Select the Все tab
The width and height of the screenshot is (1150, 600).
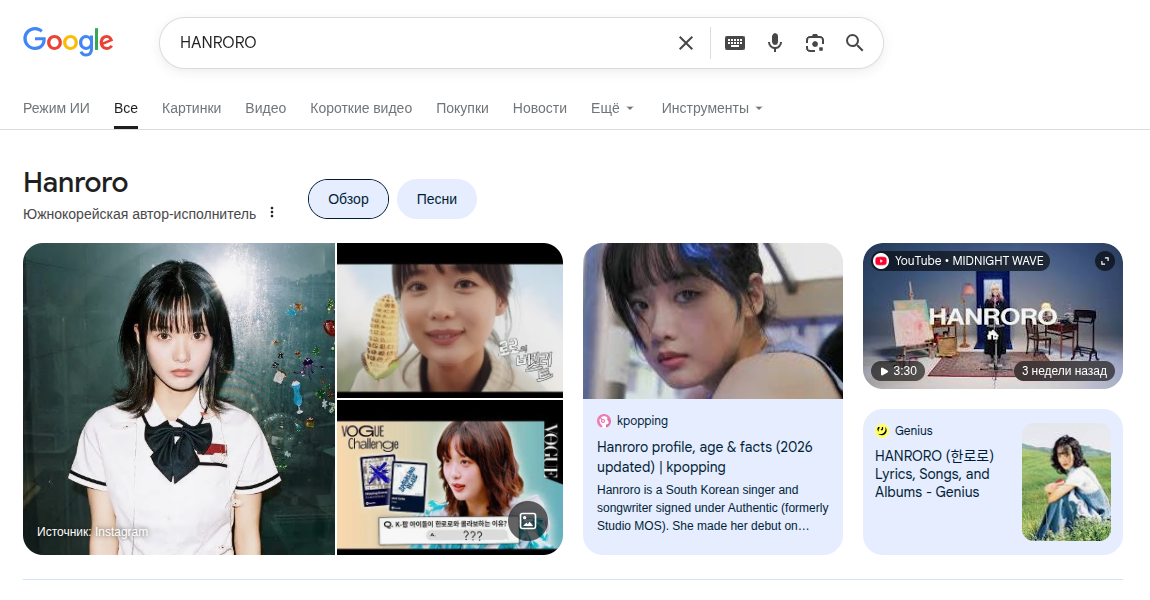(125, 109)
